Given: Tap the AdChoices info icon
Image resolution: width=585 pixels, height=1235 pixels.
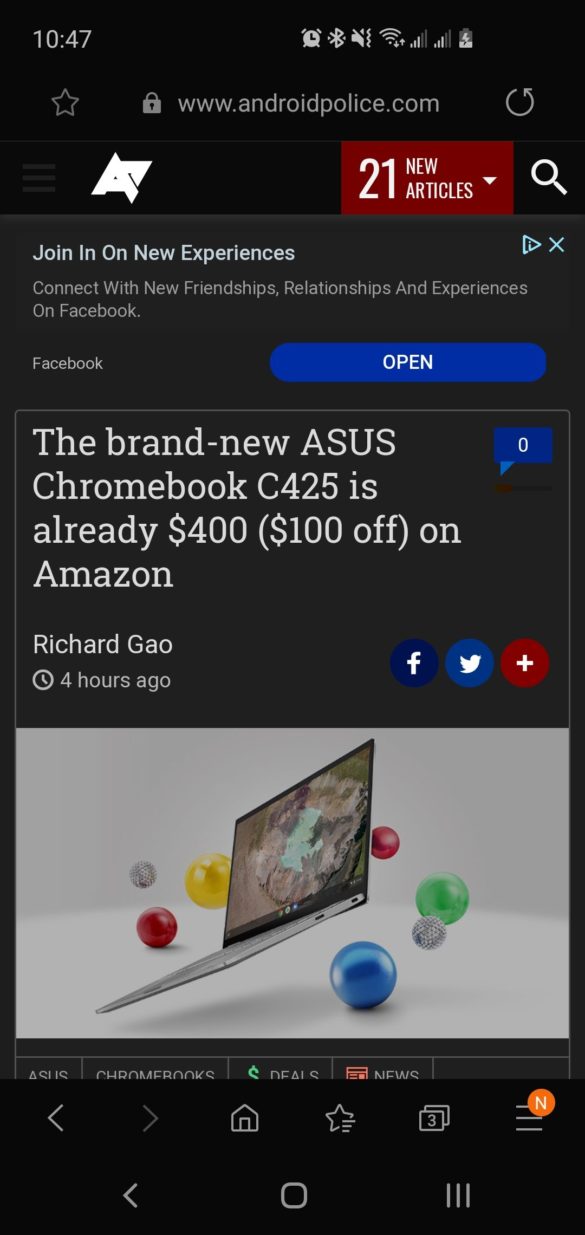Looking at the screenshot, I should tap(532, 244).
